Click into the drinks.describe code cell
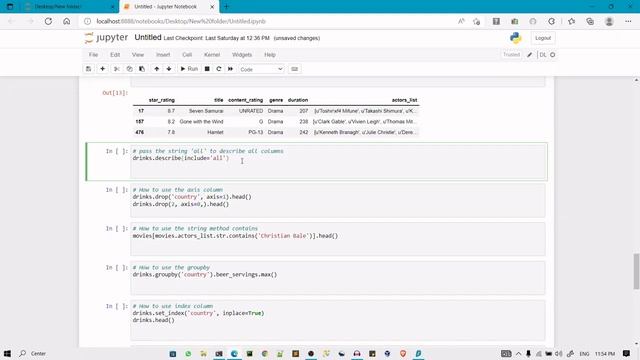640x360 pixels. pyautogui.click(x=338, y=161)
